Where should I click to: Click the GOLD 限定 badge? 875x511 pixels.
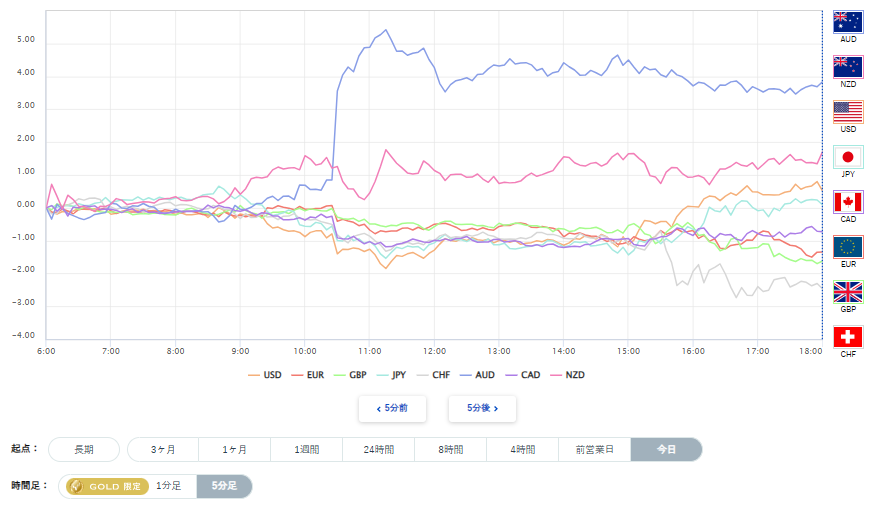click(x=107, y=486)
